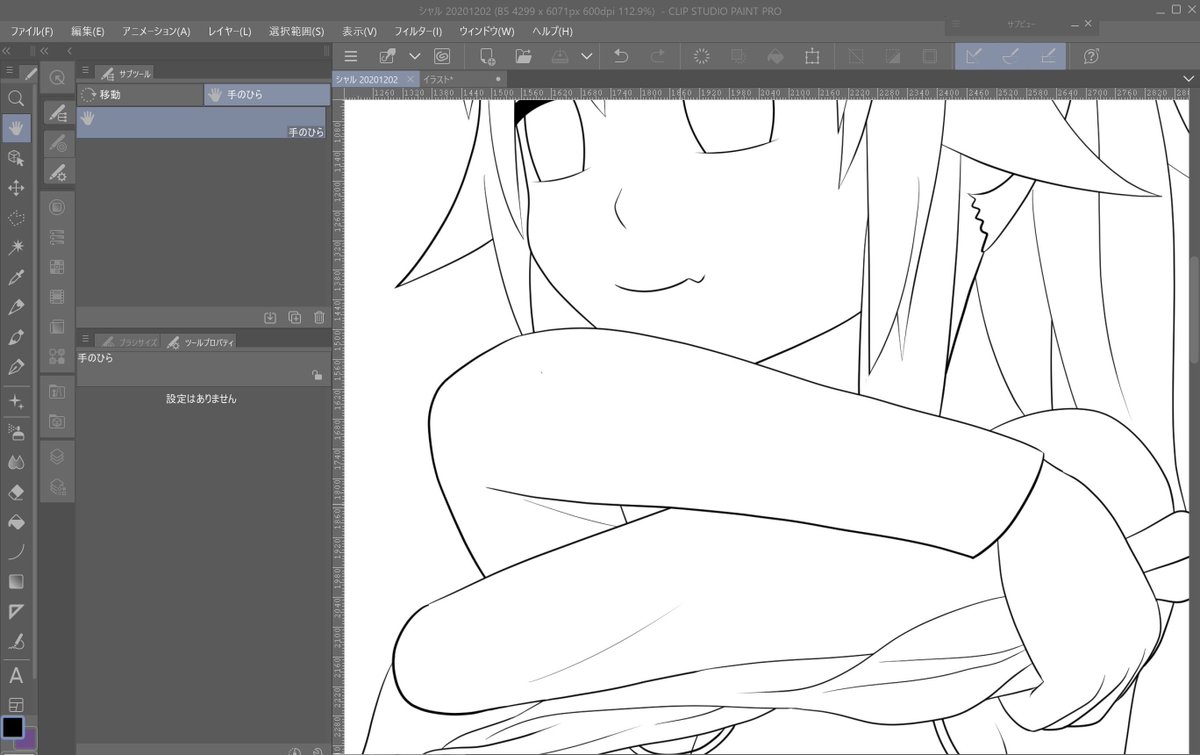This screenshot has height=755, width=1200.
Task: Switch to the ブラシサイズ palette tab
Action: 130,342
